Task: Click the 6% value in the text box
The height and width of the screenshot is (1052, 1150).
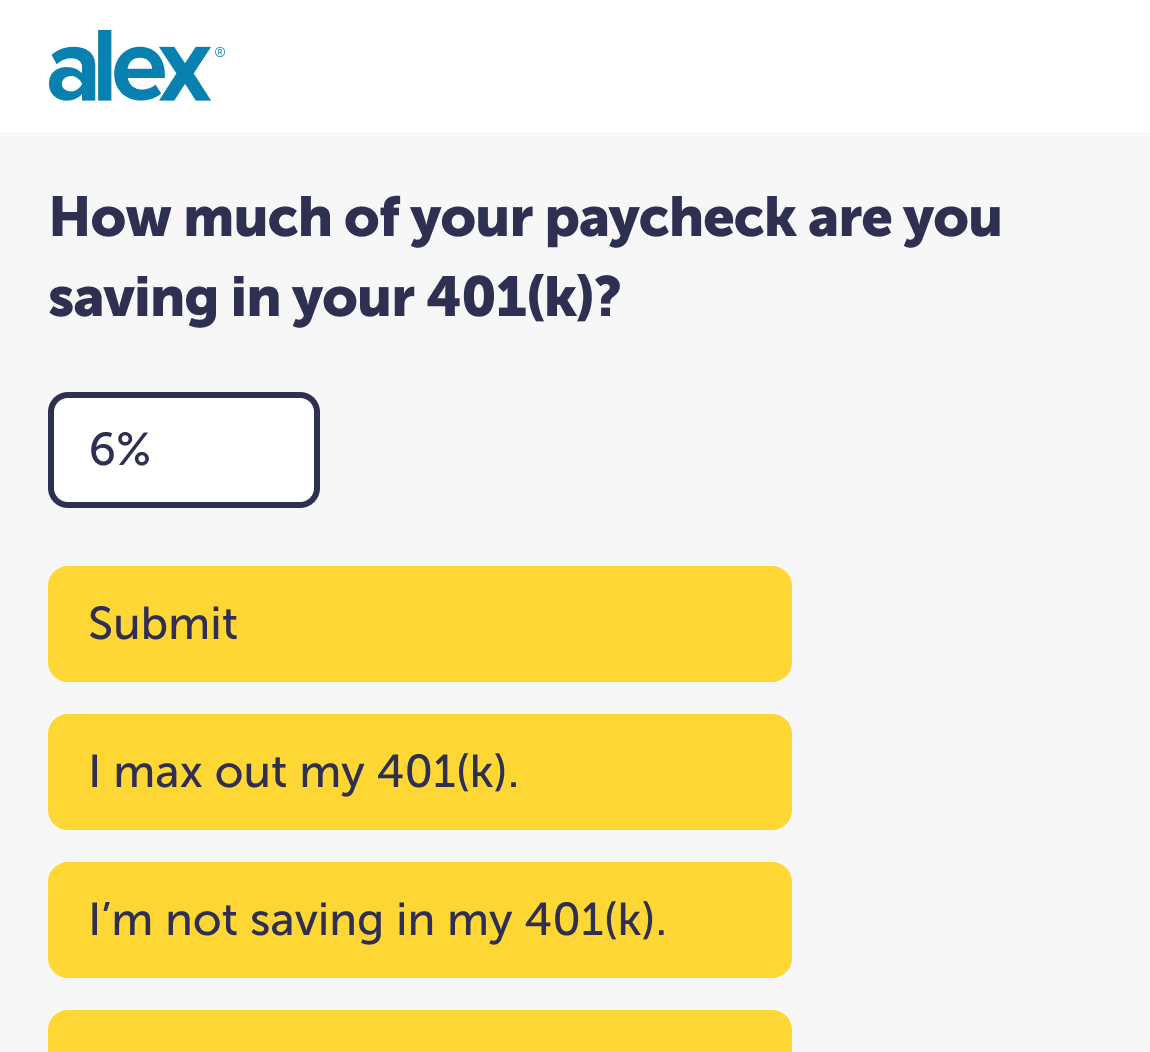Action: tap(120, 449)
